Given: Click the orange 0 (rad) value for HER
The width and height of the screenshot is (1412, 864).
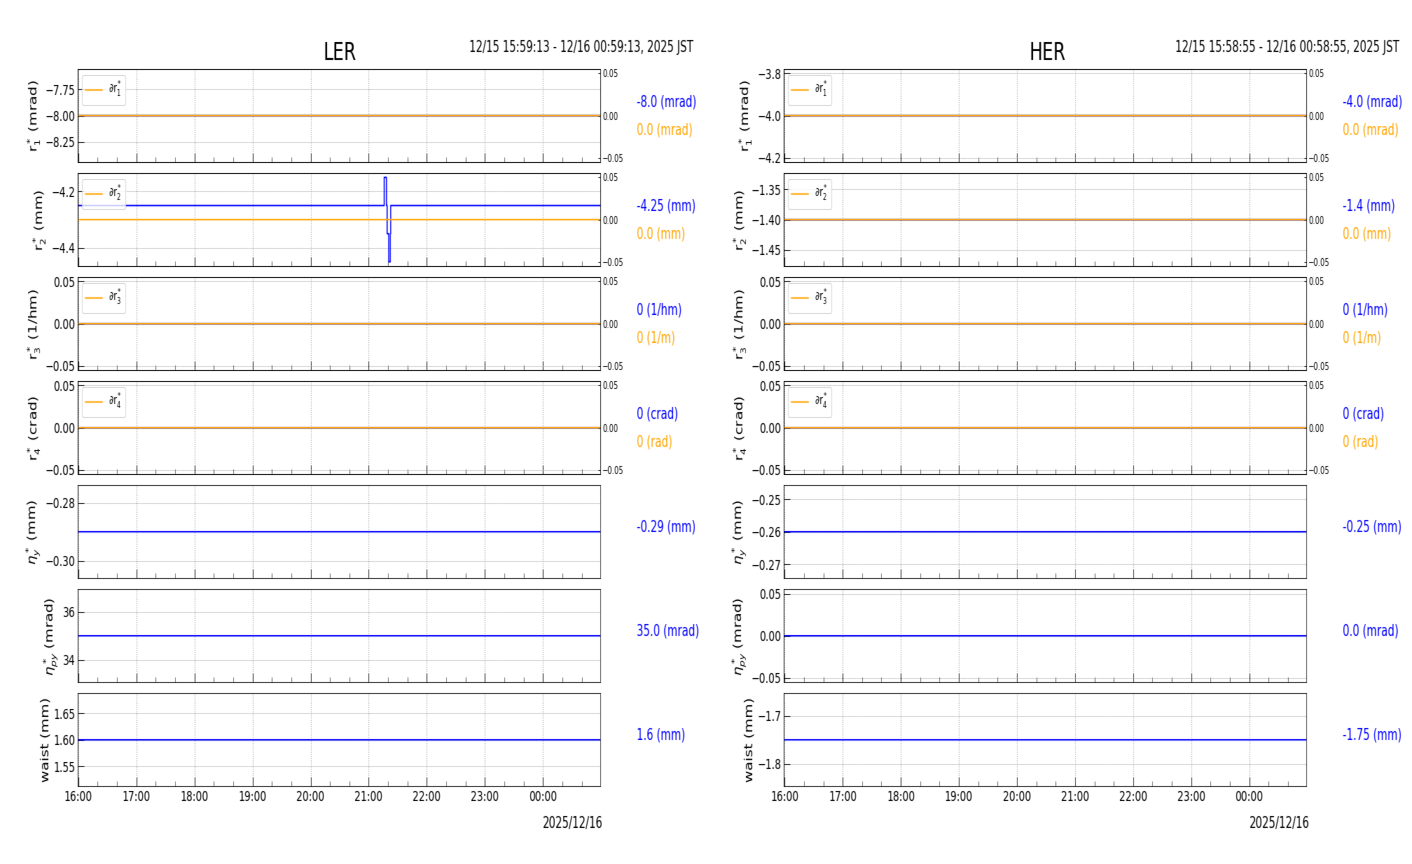Looking at the screenshot, I should (x=1361, y=442).
